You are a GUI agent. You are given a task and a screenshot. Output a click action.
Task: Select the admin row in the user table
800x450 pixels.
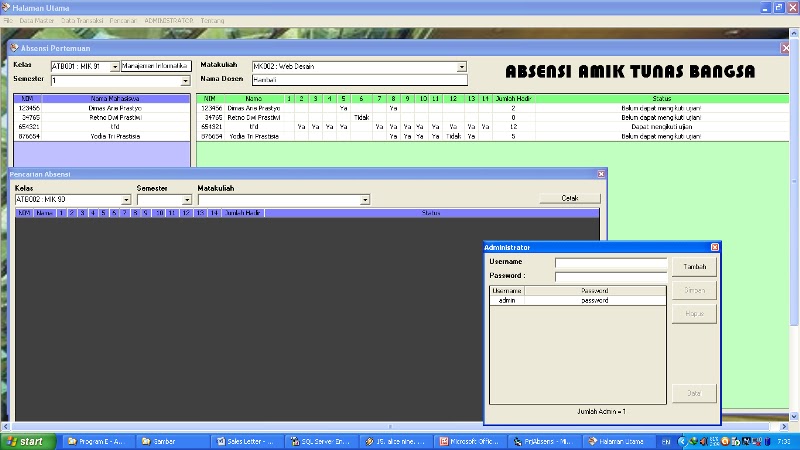coord(578,301)
